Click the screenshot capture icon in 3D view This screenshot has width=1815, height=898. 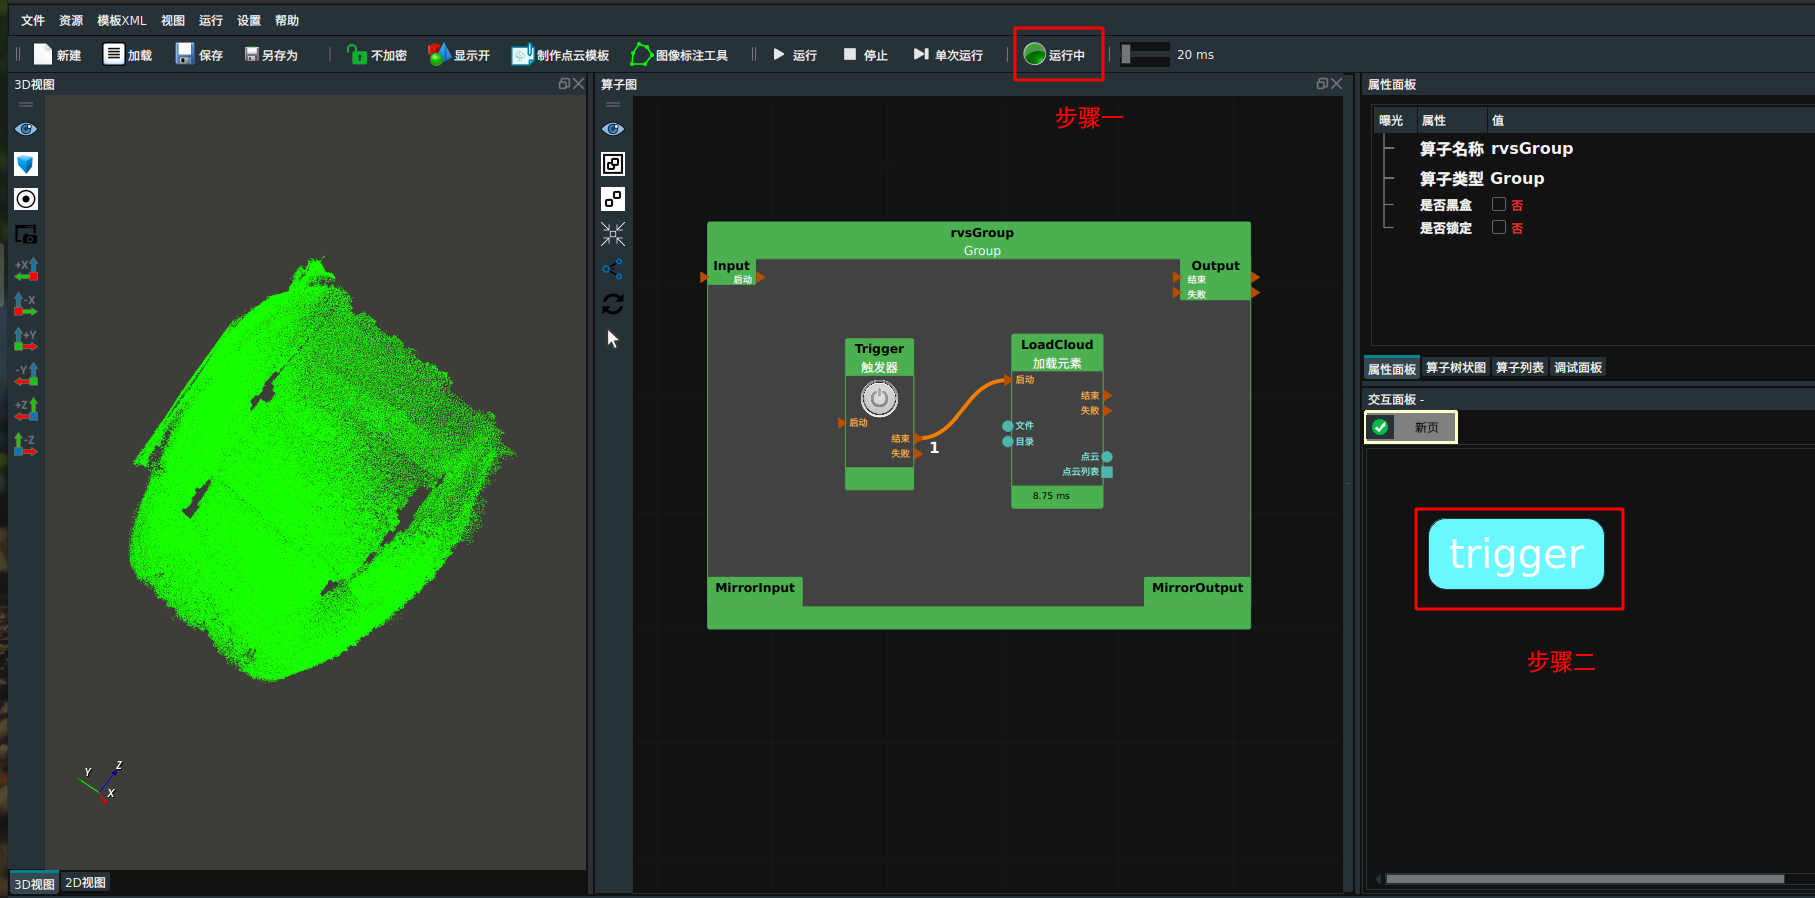coord(26,234)
